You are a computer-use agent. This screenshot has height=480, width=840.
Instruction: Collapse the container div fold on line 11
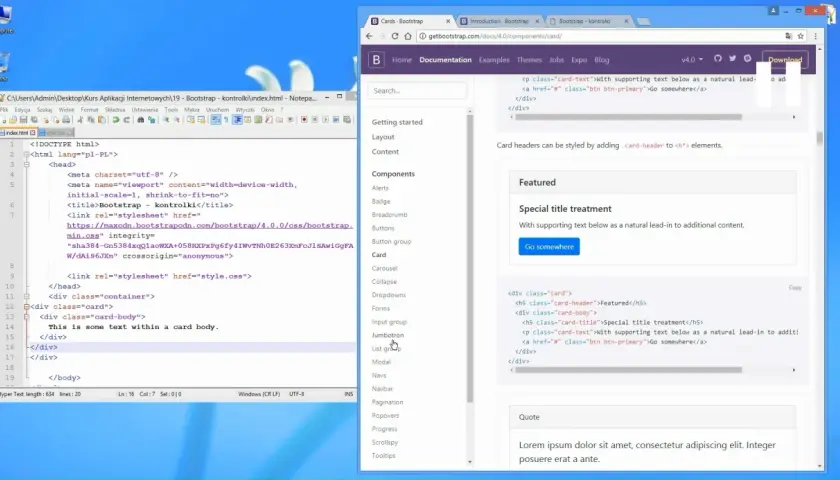[26, 296]
